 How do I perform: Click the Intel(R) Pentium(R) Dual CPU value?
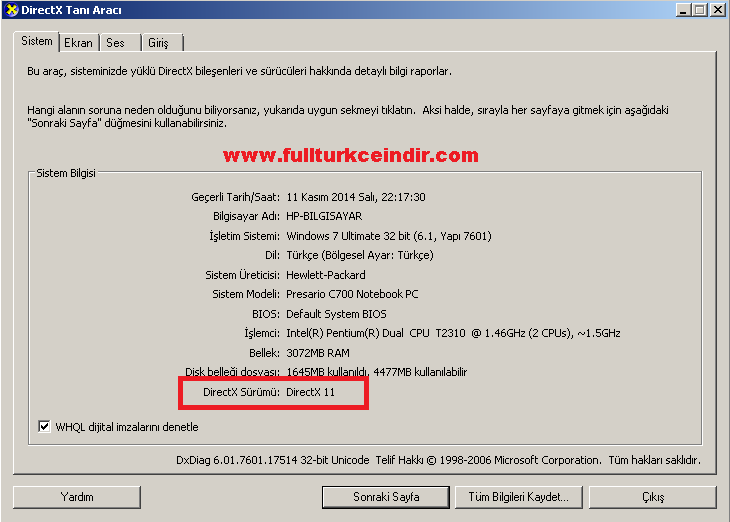click(x=453, y=333)
